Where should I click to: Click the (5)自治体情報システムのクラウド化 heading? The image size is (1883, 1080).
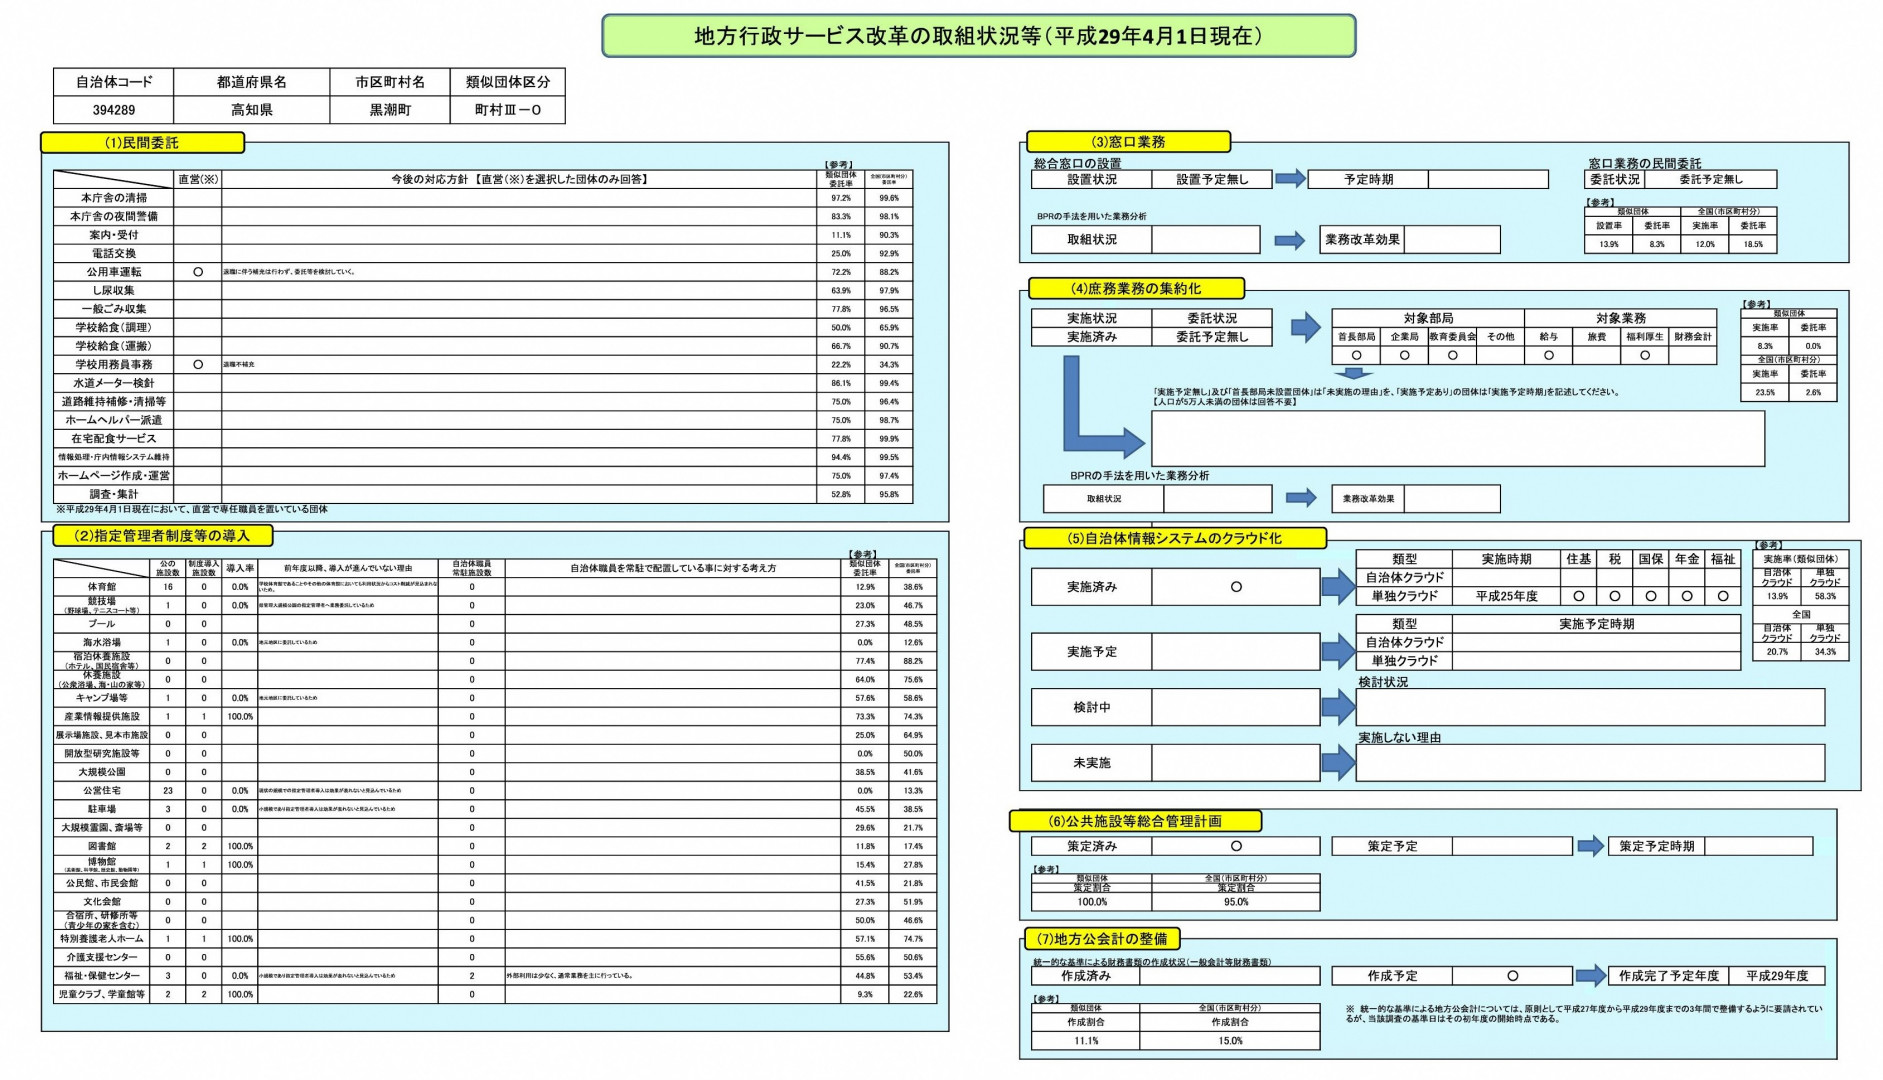pyautogui.click(x=1174, y=538)
